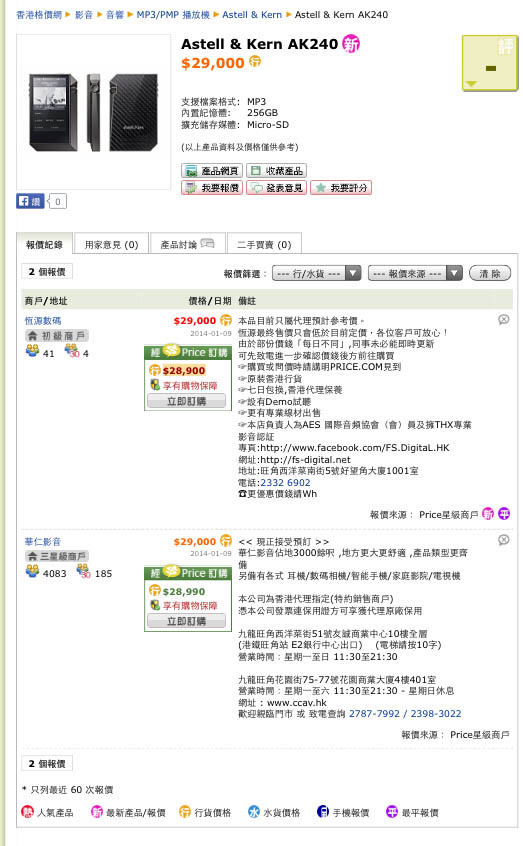Image resolution: width=523 pixels, height=846 pixels.
Task: Open the yellow 評 rating box
Action: 490,63
